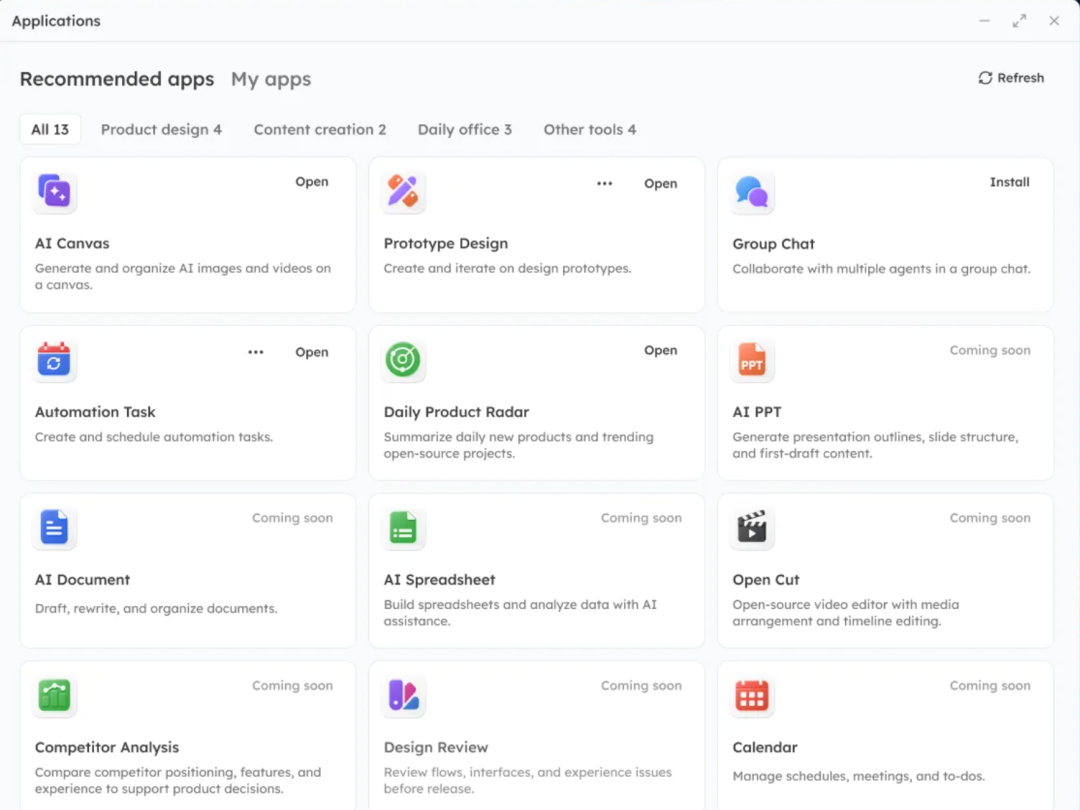Image resolution: width=1080 pixels, height=810 pixels.
Task: Filter by Product design 4
Action: click(x=161, y=129)
